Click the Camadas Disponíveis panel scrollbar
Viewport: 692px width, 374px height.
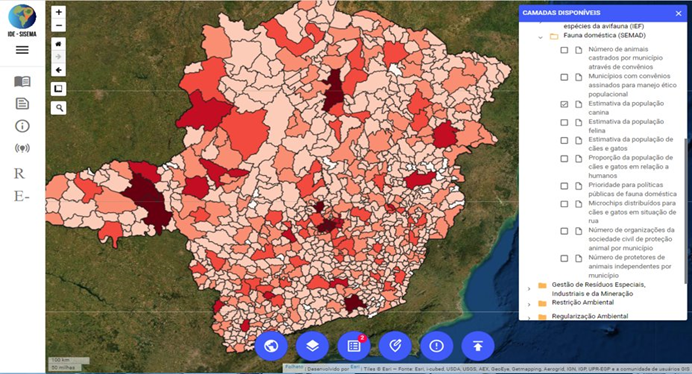coord(685,211)
